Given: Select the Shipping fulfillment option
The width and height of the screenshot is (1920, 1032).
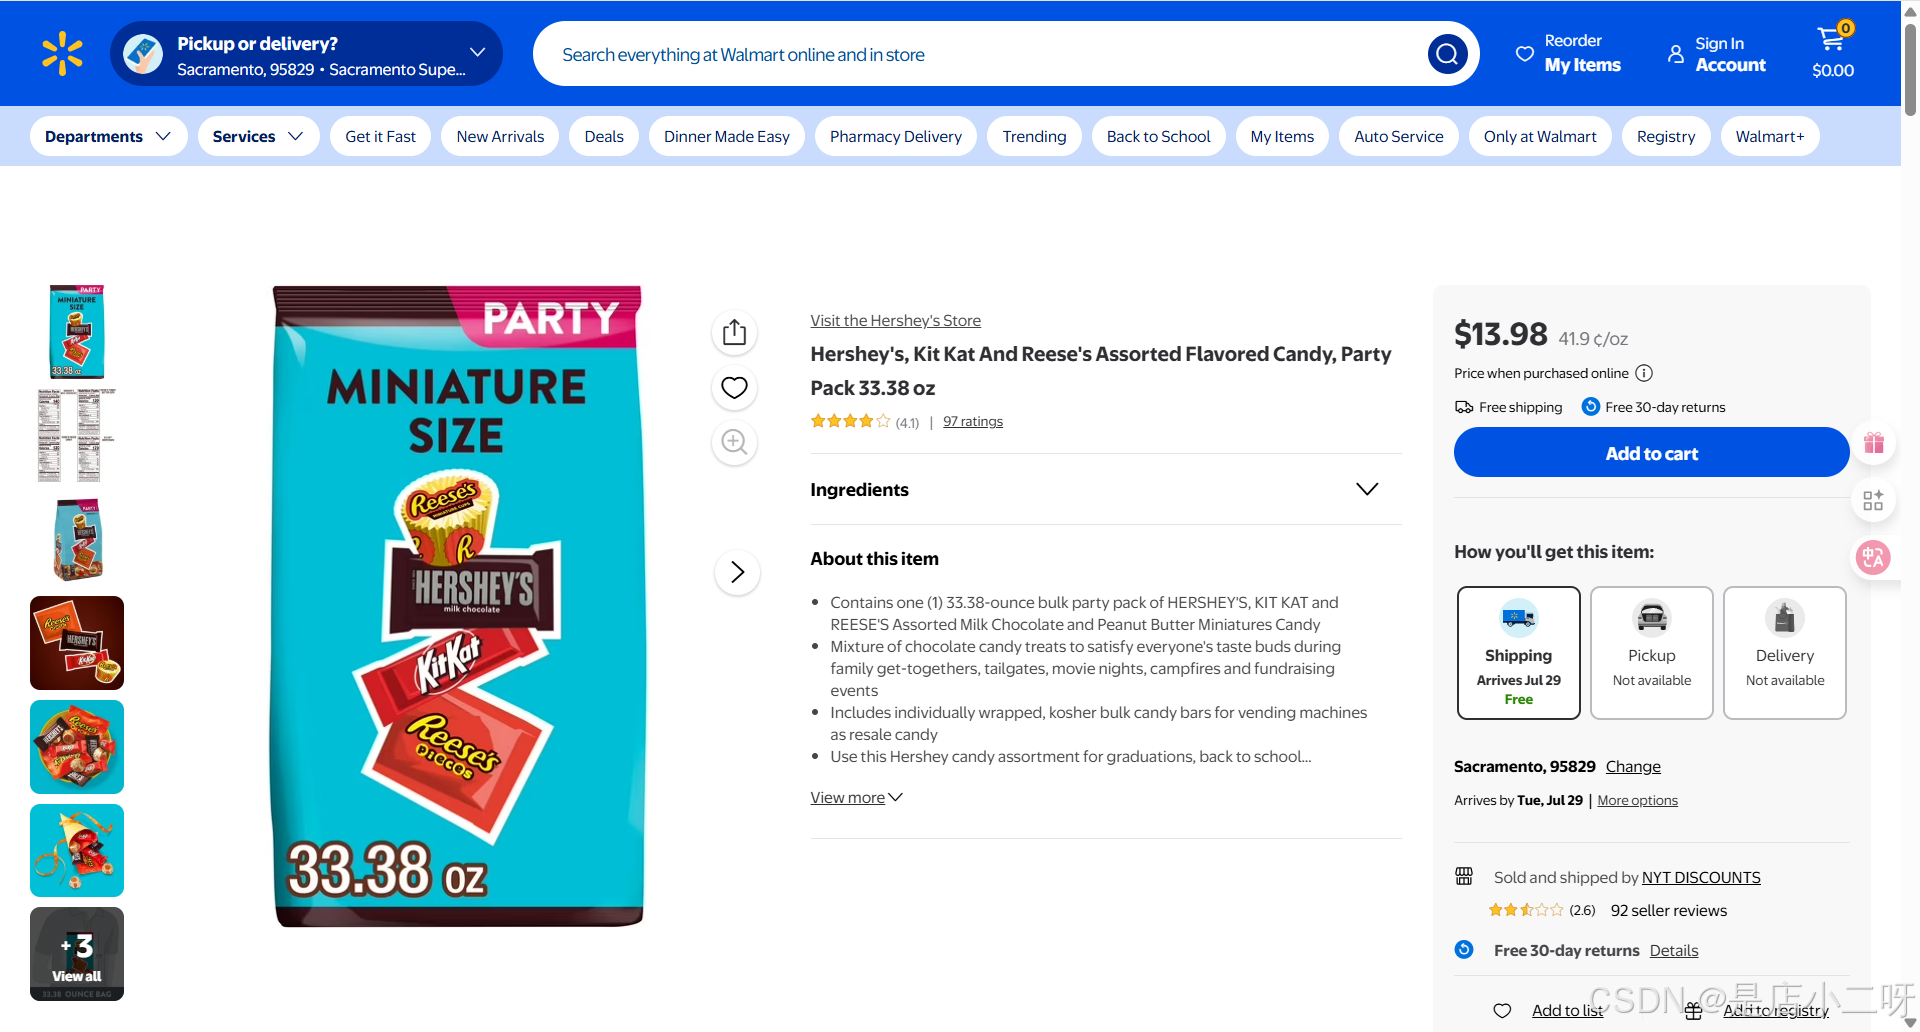Looking at the screenshot, I should coord(1518,652).
